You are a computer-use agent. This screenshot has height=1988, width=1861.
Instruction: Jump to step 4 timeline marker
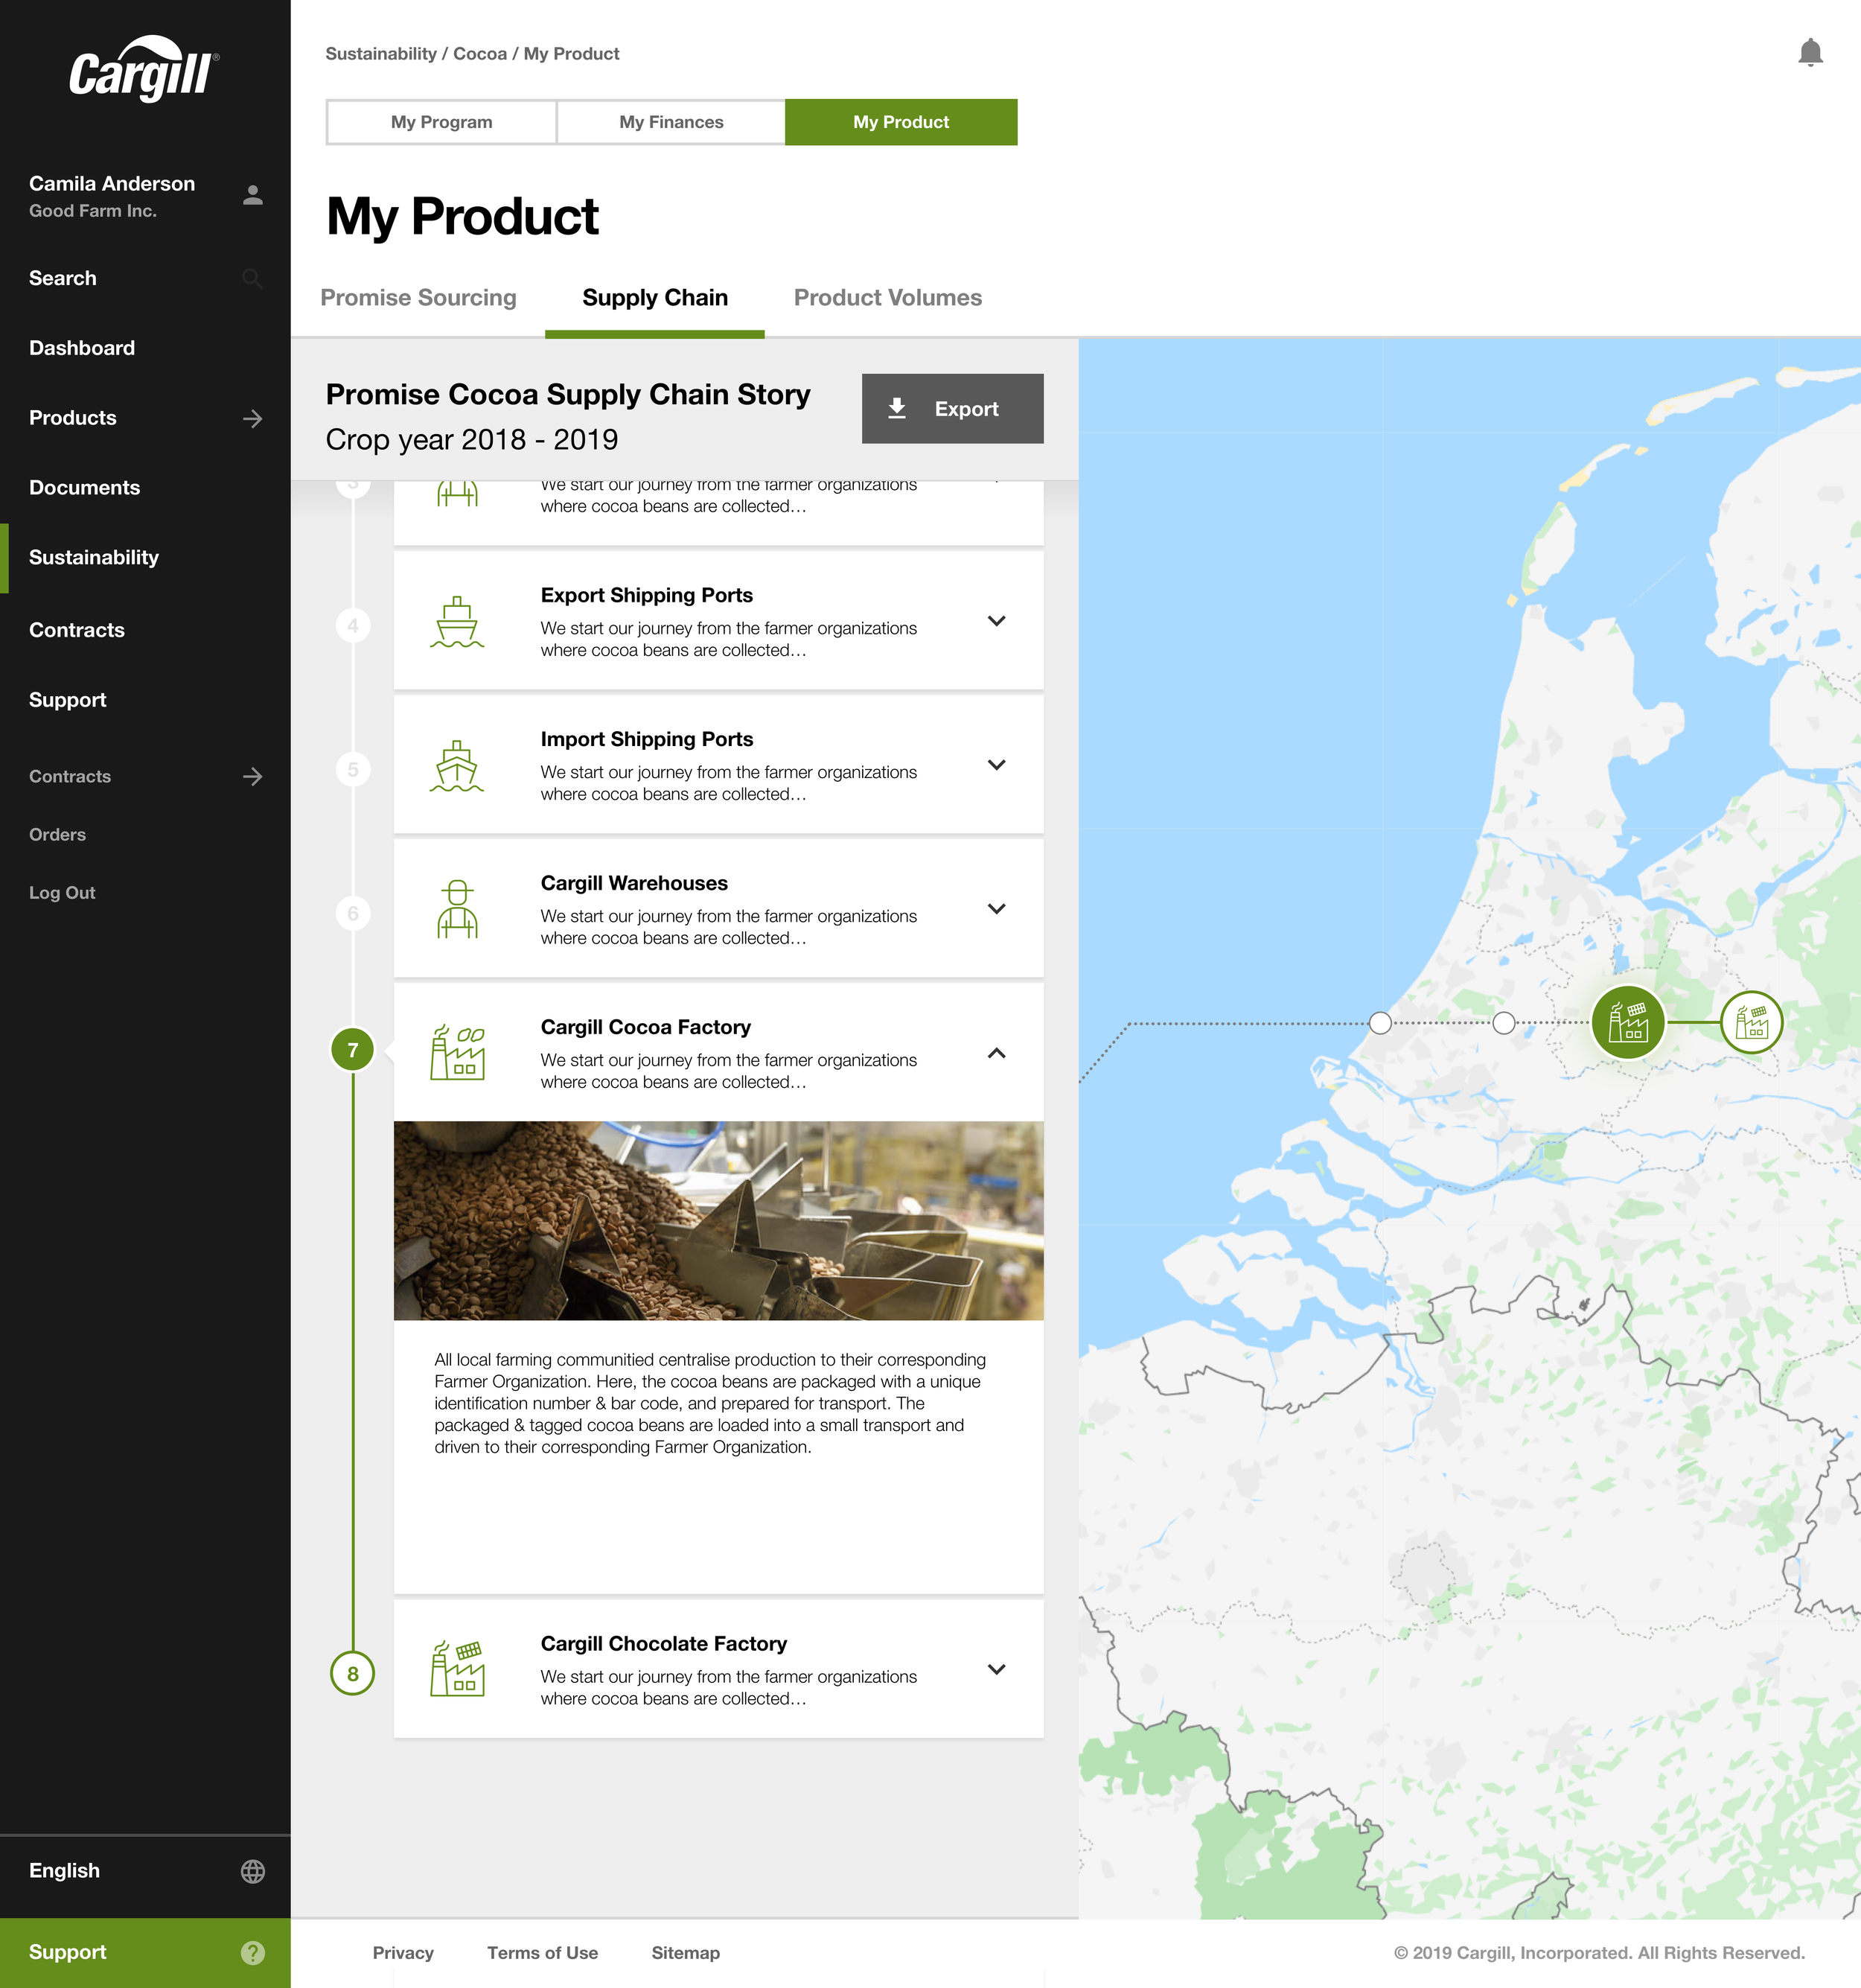pos(353,626)
